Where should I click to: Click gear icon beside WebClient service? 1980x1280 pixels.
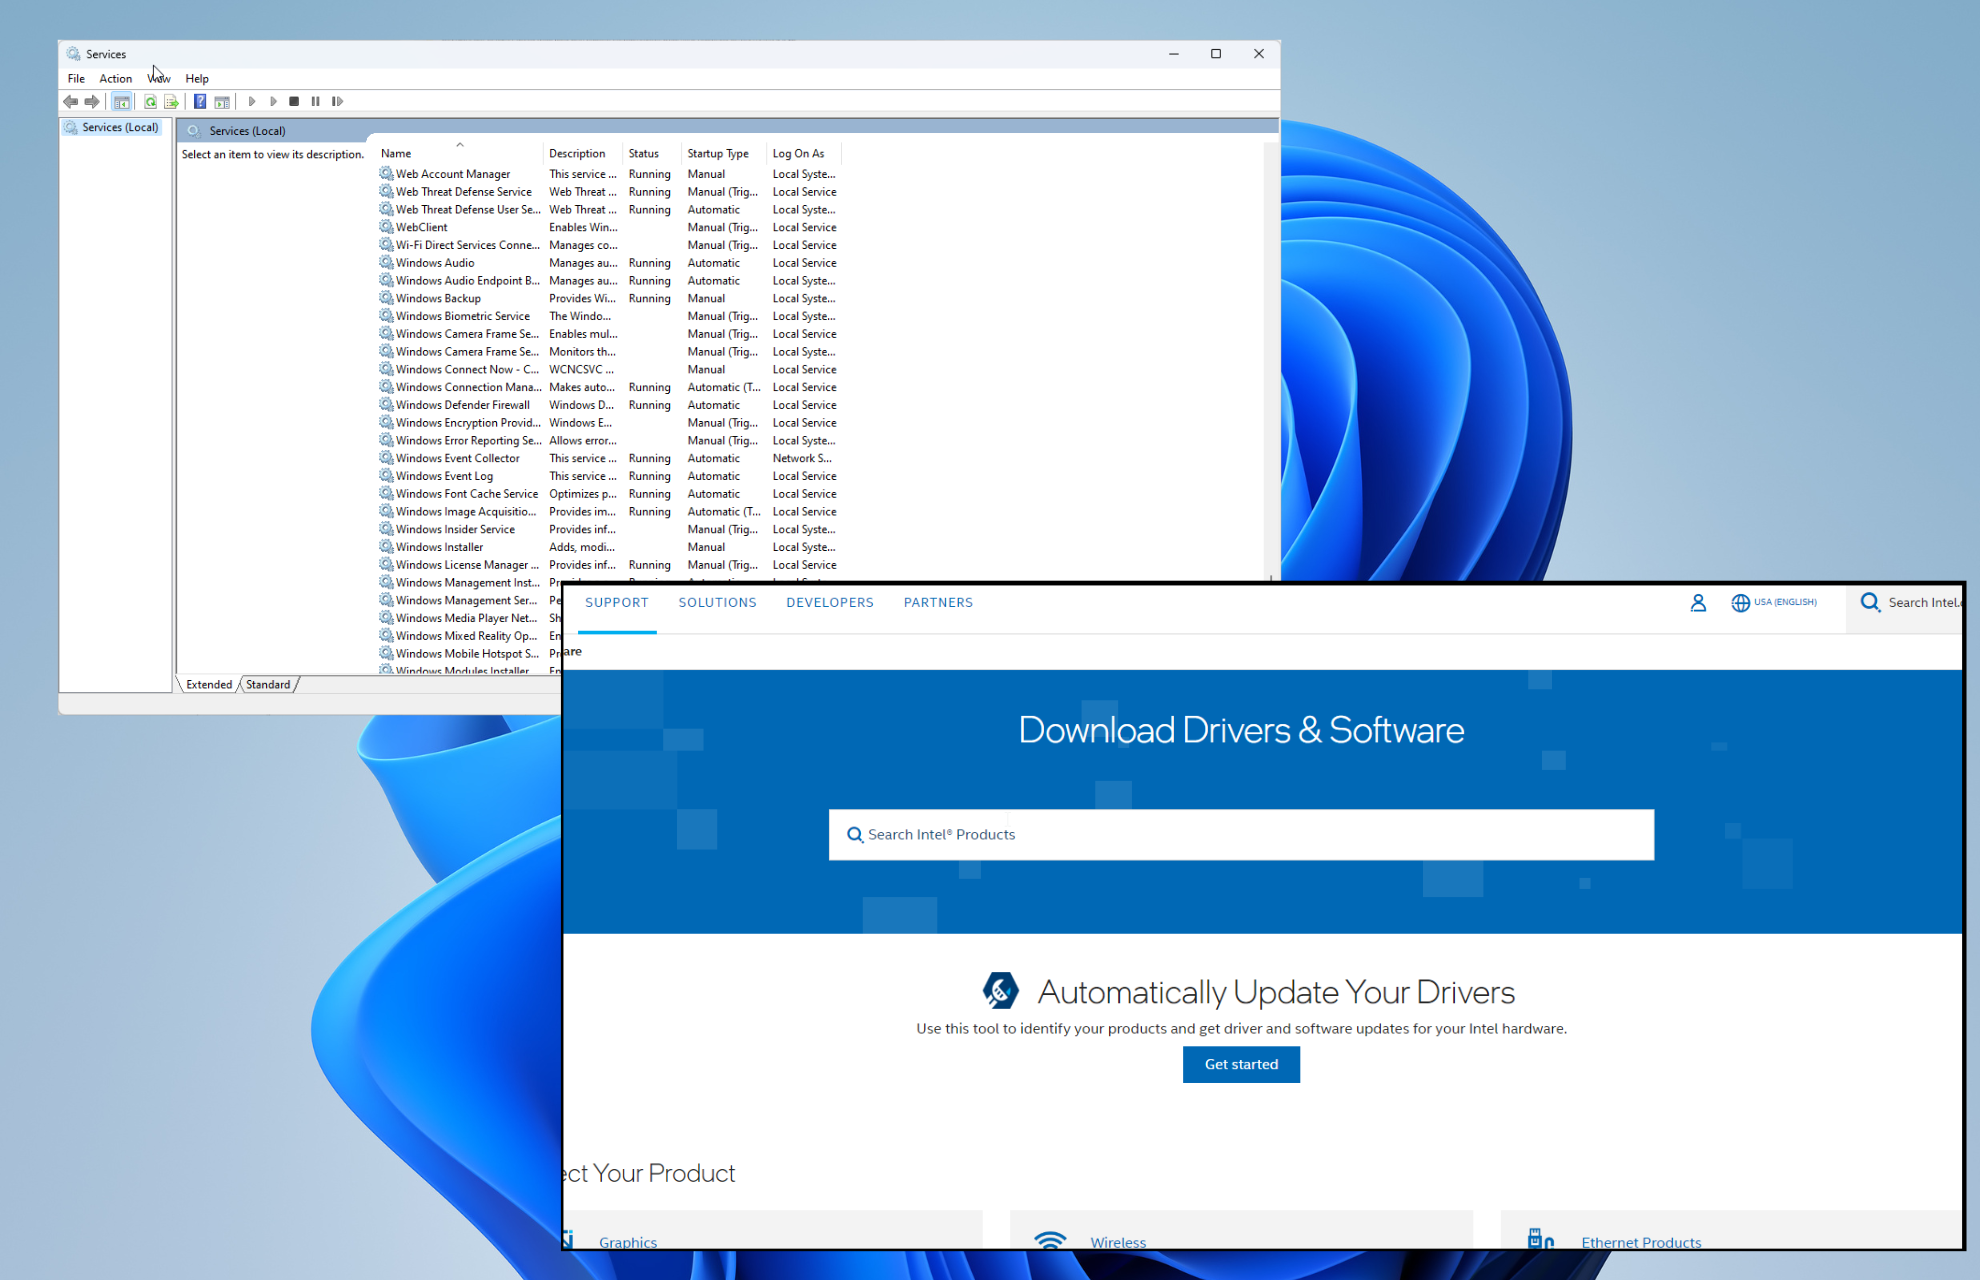(x=386, y=227)
